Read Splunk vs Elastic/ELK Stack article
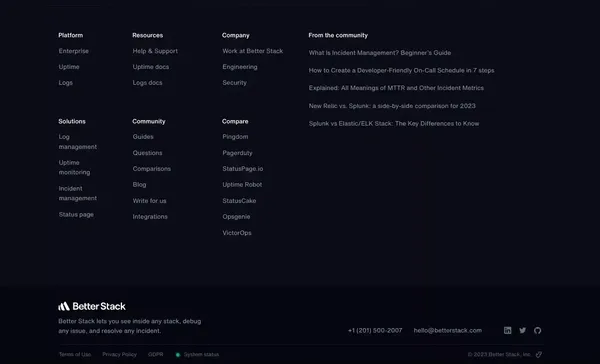This screenshot has height=364, width=600. (394, 124)
